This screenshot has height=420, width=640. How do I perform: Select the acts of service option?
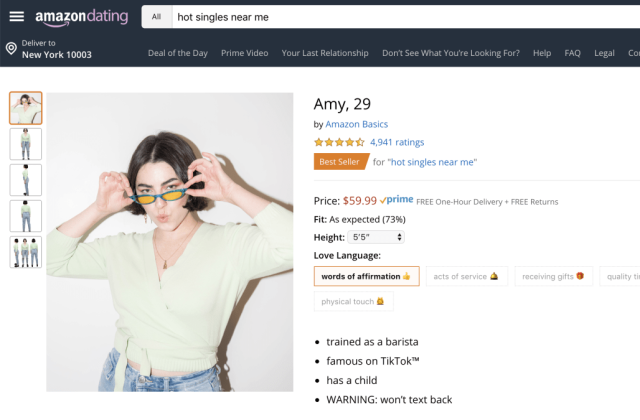point(466,276)
